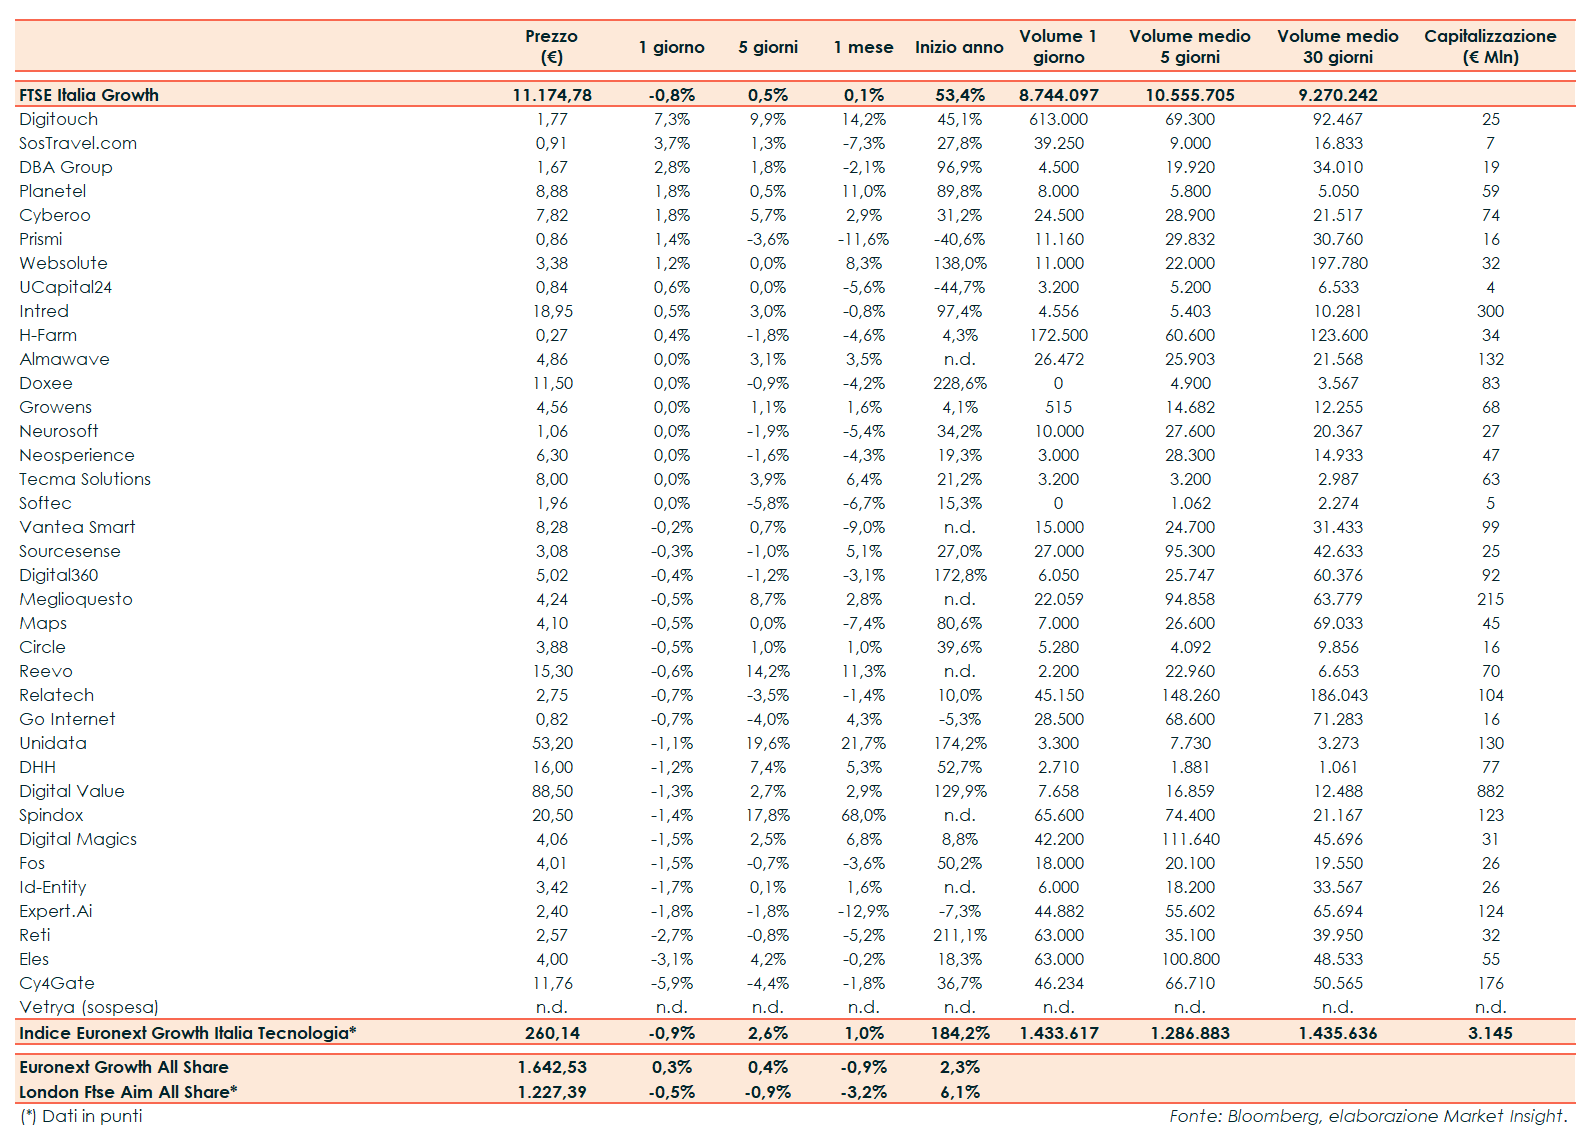Click the "Planetel" row name
The height and width of the screenshot is (1128, 1589).
pos(53,191)
